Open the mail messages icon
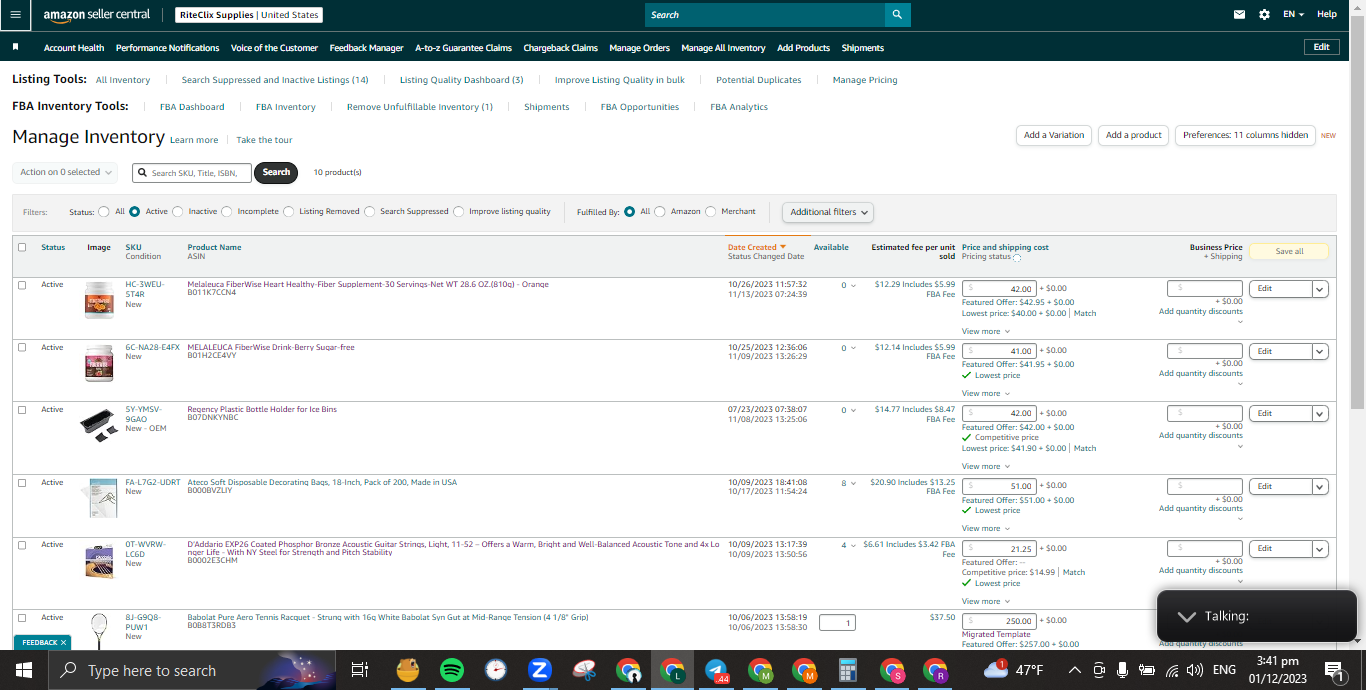The height and width of the screenshot is (690, 1366). point(1240,14)
